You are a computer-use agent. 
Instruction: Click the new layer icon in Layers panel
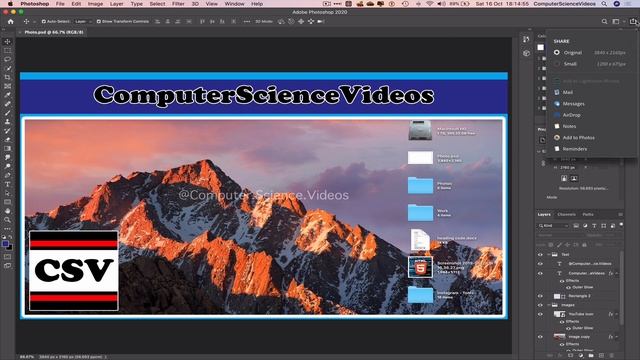(601, 356)
